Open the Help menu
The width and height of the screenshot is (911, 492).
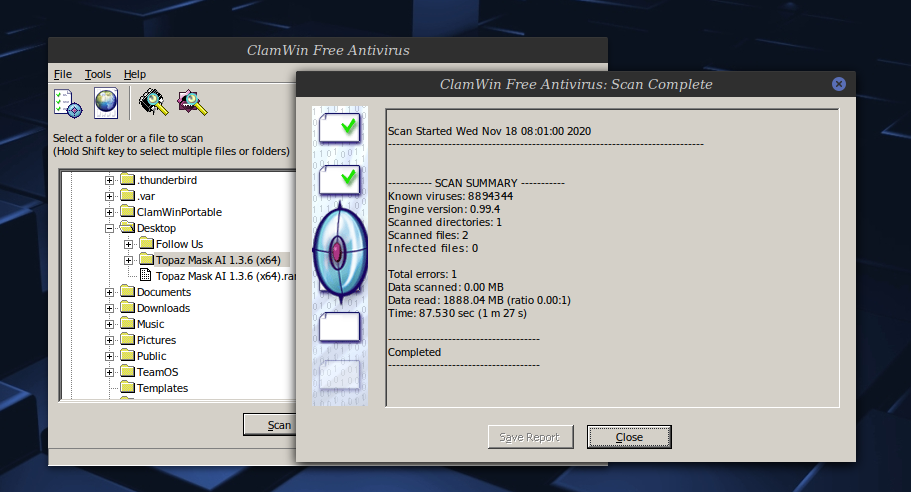135,74
